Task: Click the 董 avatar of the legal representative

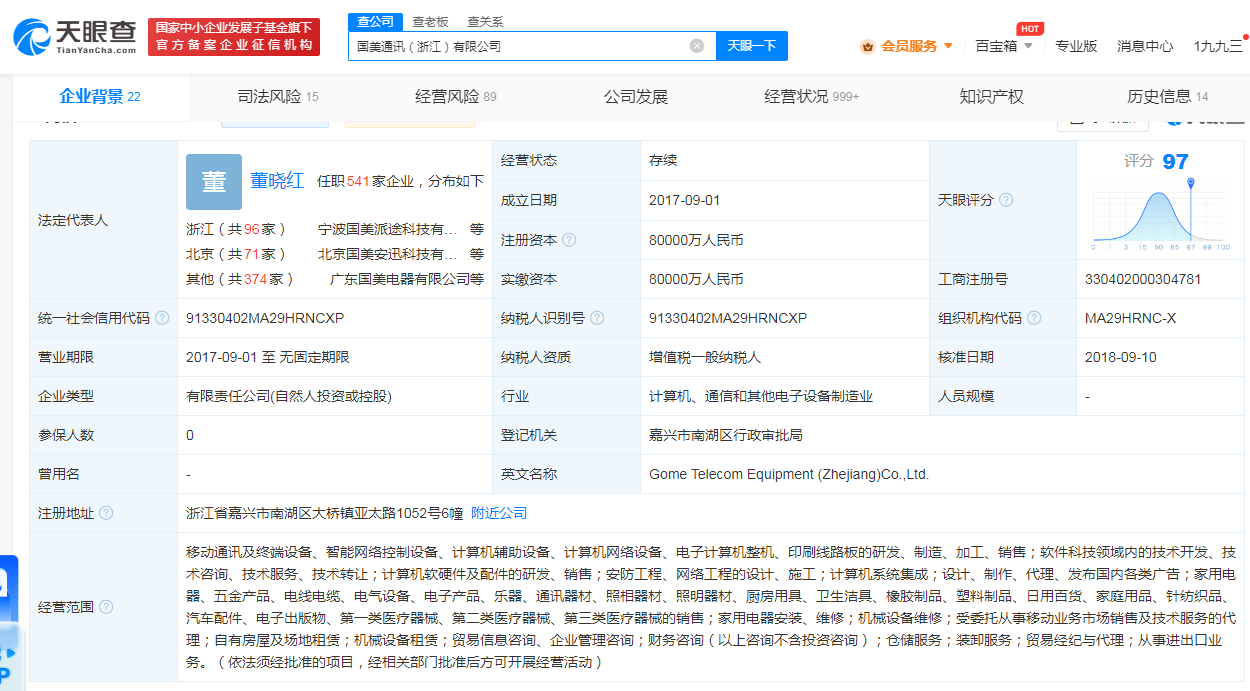Action: (x=214, y=181)
